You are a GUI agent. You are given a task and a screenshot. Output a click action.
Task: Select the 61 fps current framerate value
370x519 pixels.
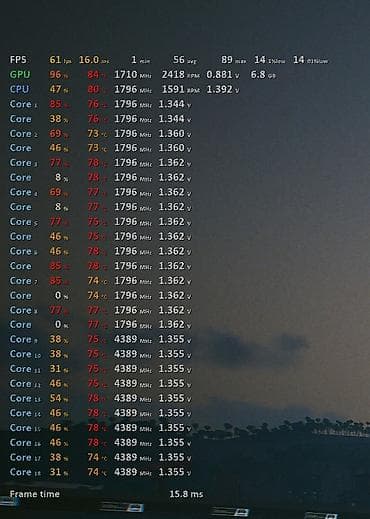point(60,60)
